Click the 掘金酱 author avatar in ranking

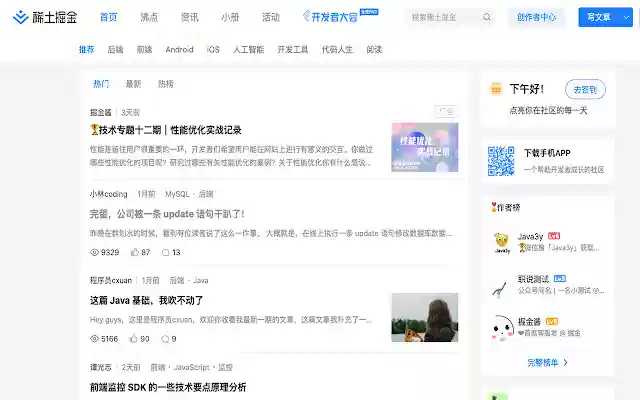[502, 328]
